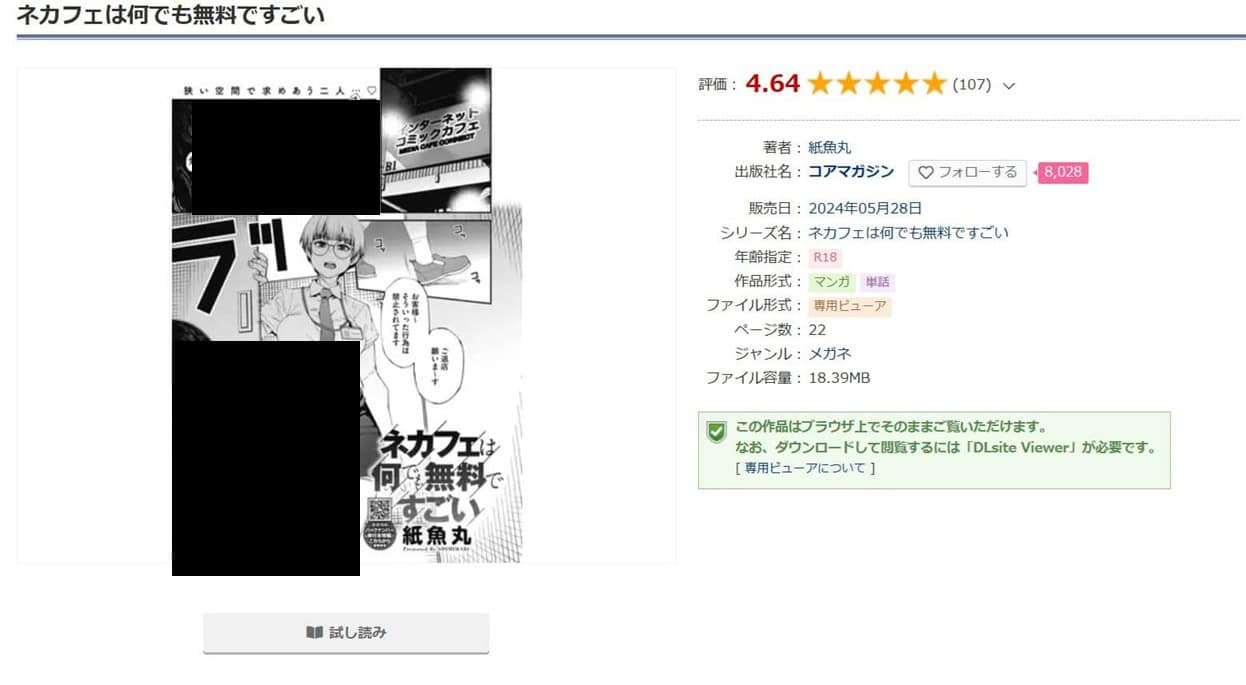
Task: Click the green shield check icon
Action: tap(716, 432)
